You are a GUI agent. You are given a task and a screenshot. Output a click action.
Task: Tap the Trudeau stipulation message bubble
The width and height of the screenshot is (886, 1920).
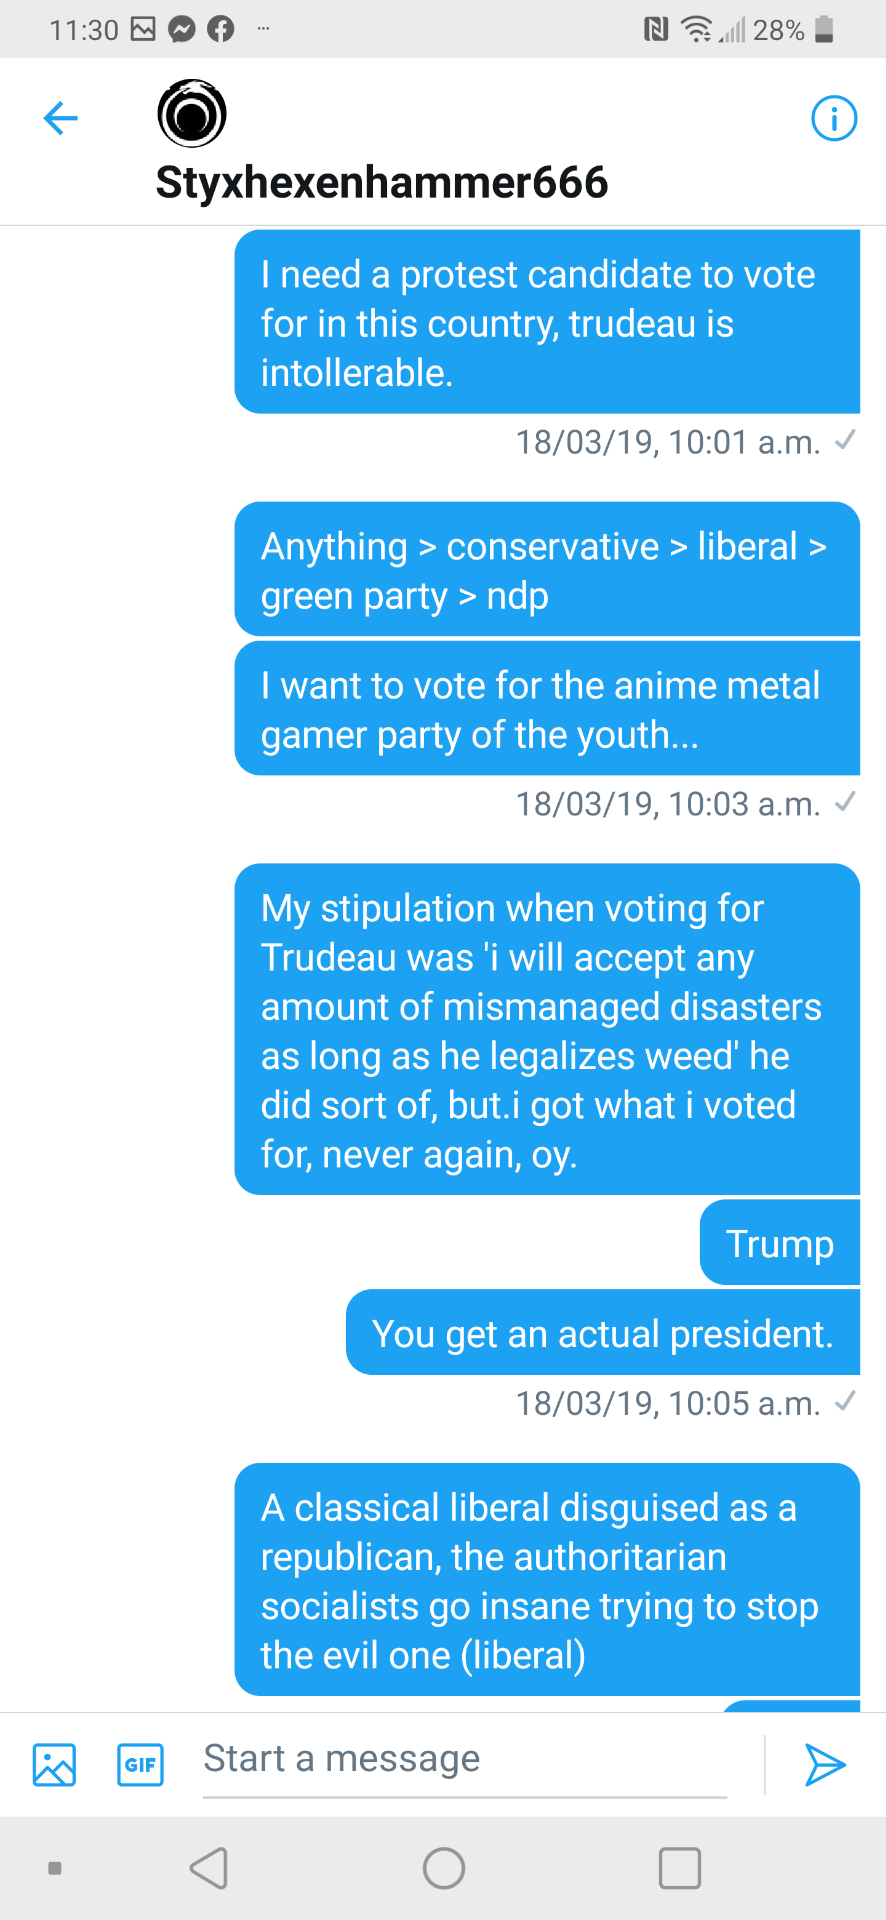tap(547, 1030)
